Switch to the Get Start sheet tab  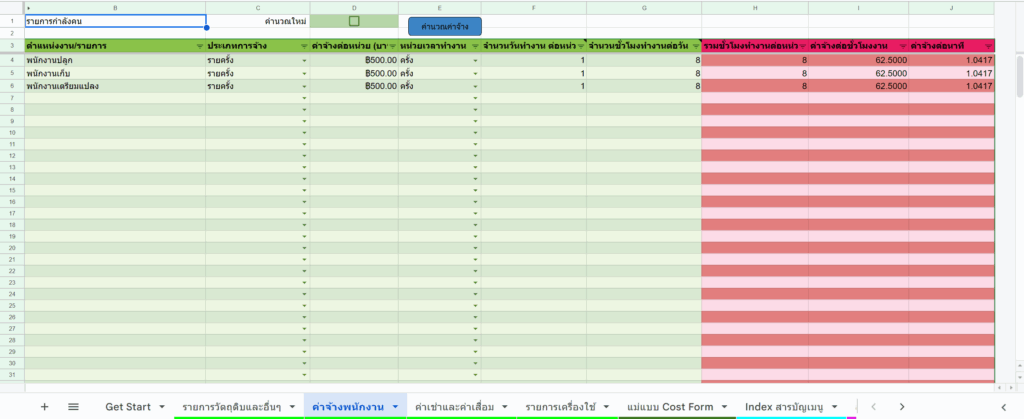(127, 407)
